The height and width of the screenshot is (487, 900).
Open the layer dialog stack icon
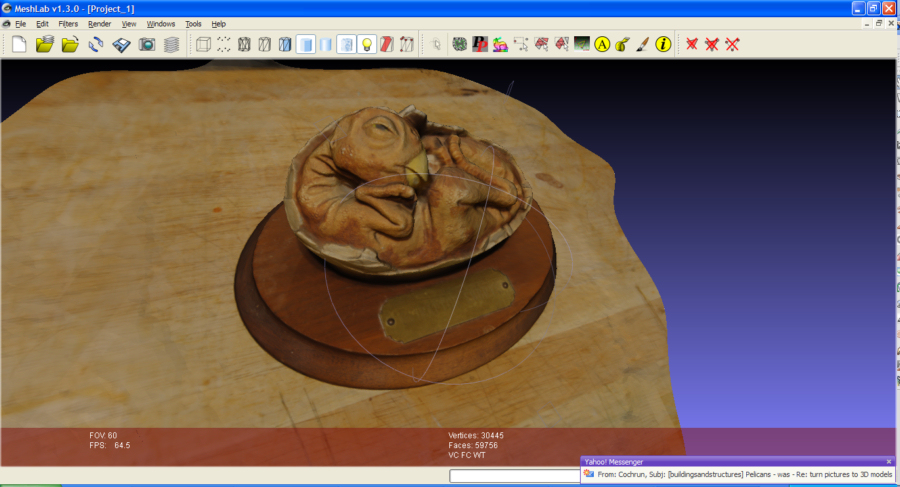(x=172, y=44)
